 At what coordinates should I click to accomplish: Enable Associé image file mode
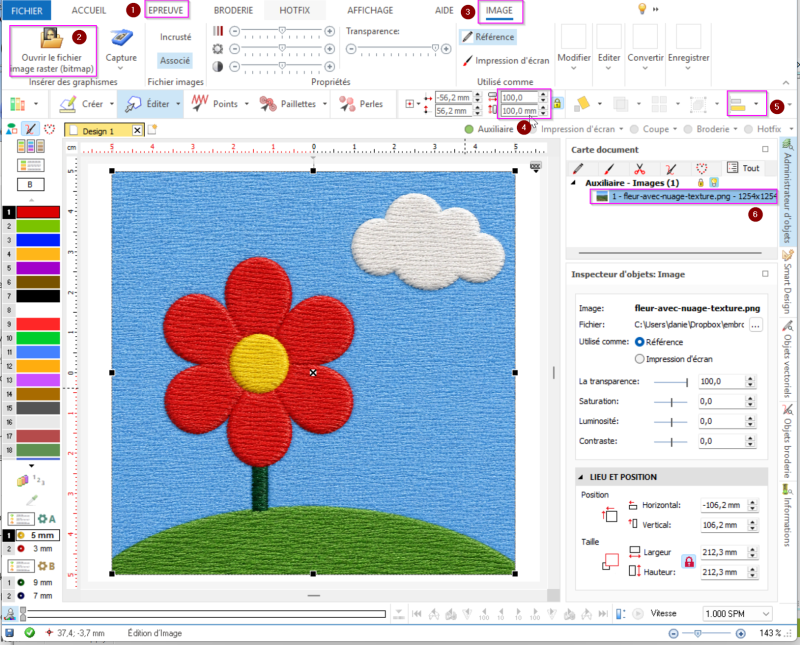tap(175, 61)
